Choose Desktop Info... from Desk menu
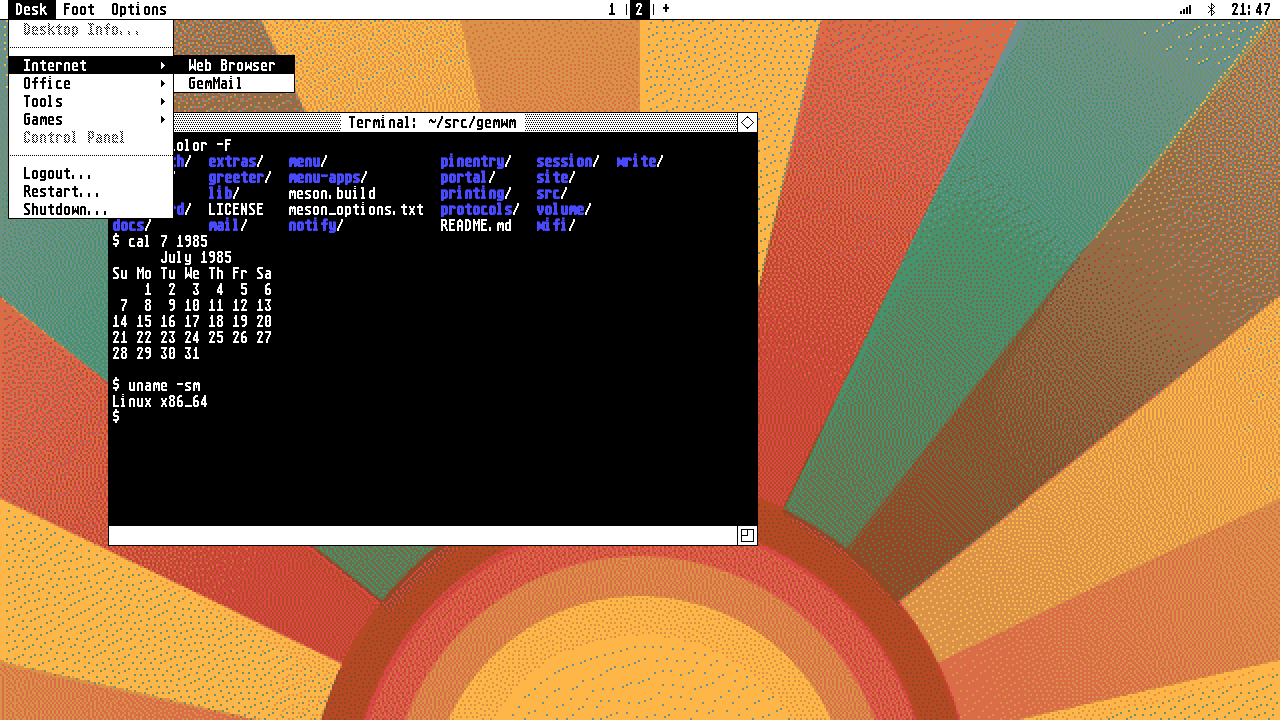This screenshot has height=720, width=1280. click(91, 30)
